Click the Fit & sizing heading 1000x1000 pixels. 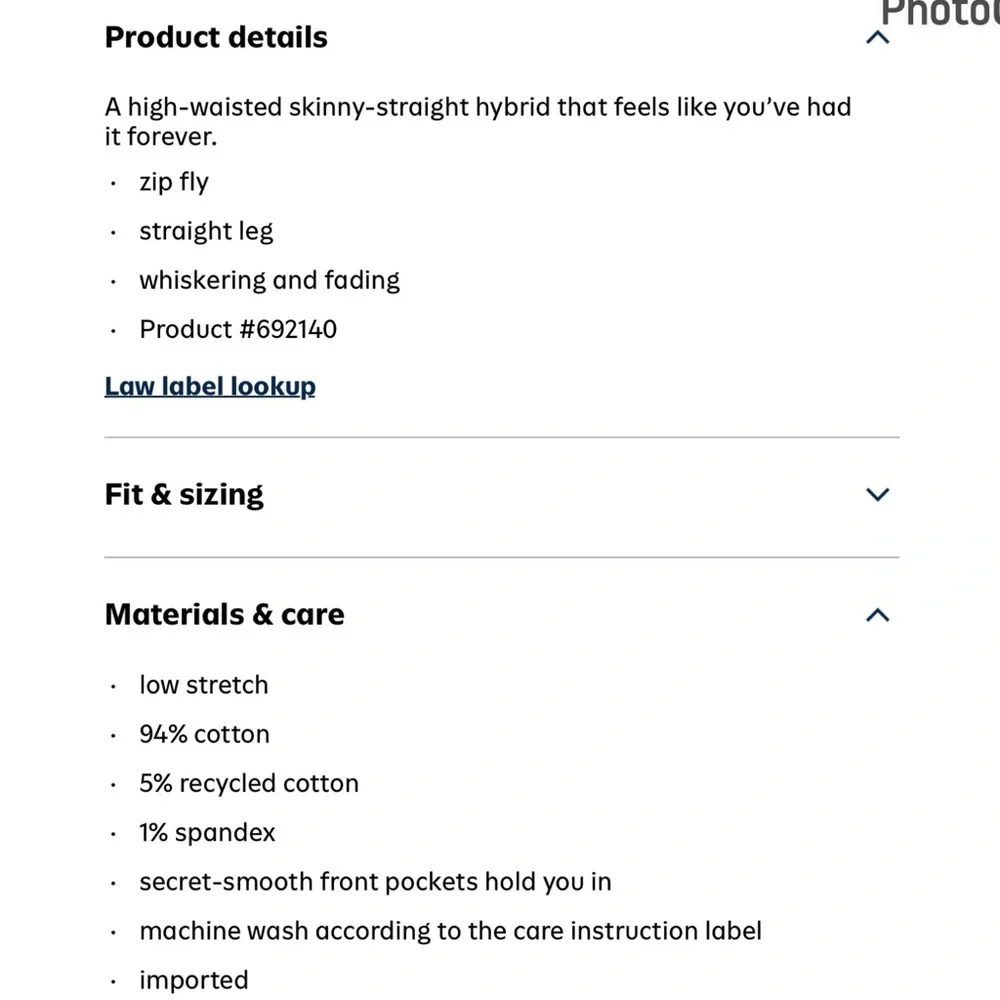[184, 495]
